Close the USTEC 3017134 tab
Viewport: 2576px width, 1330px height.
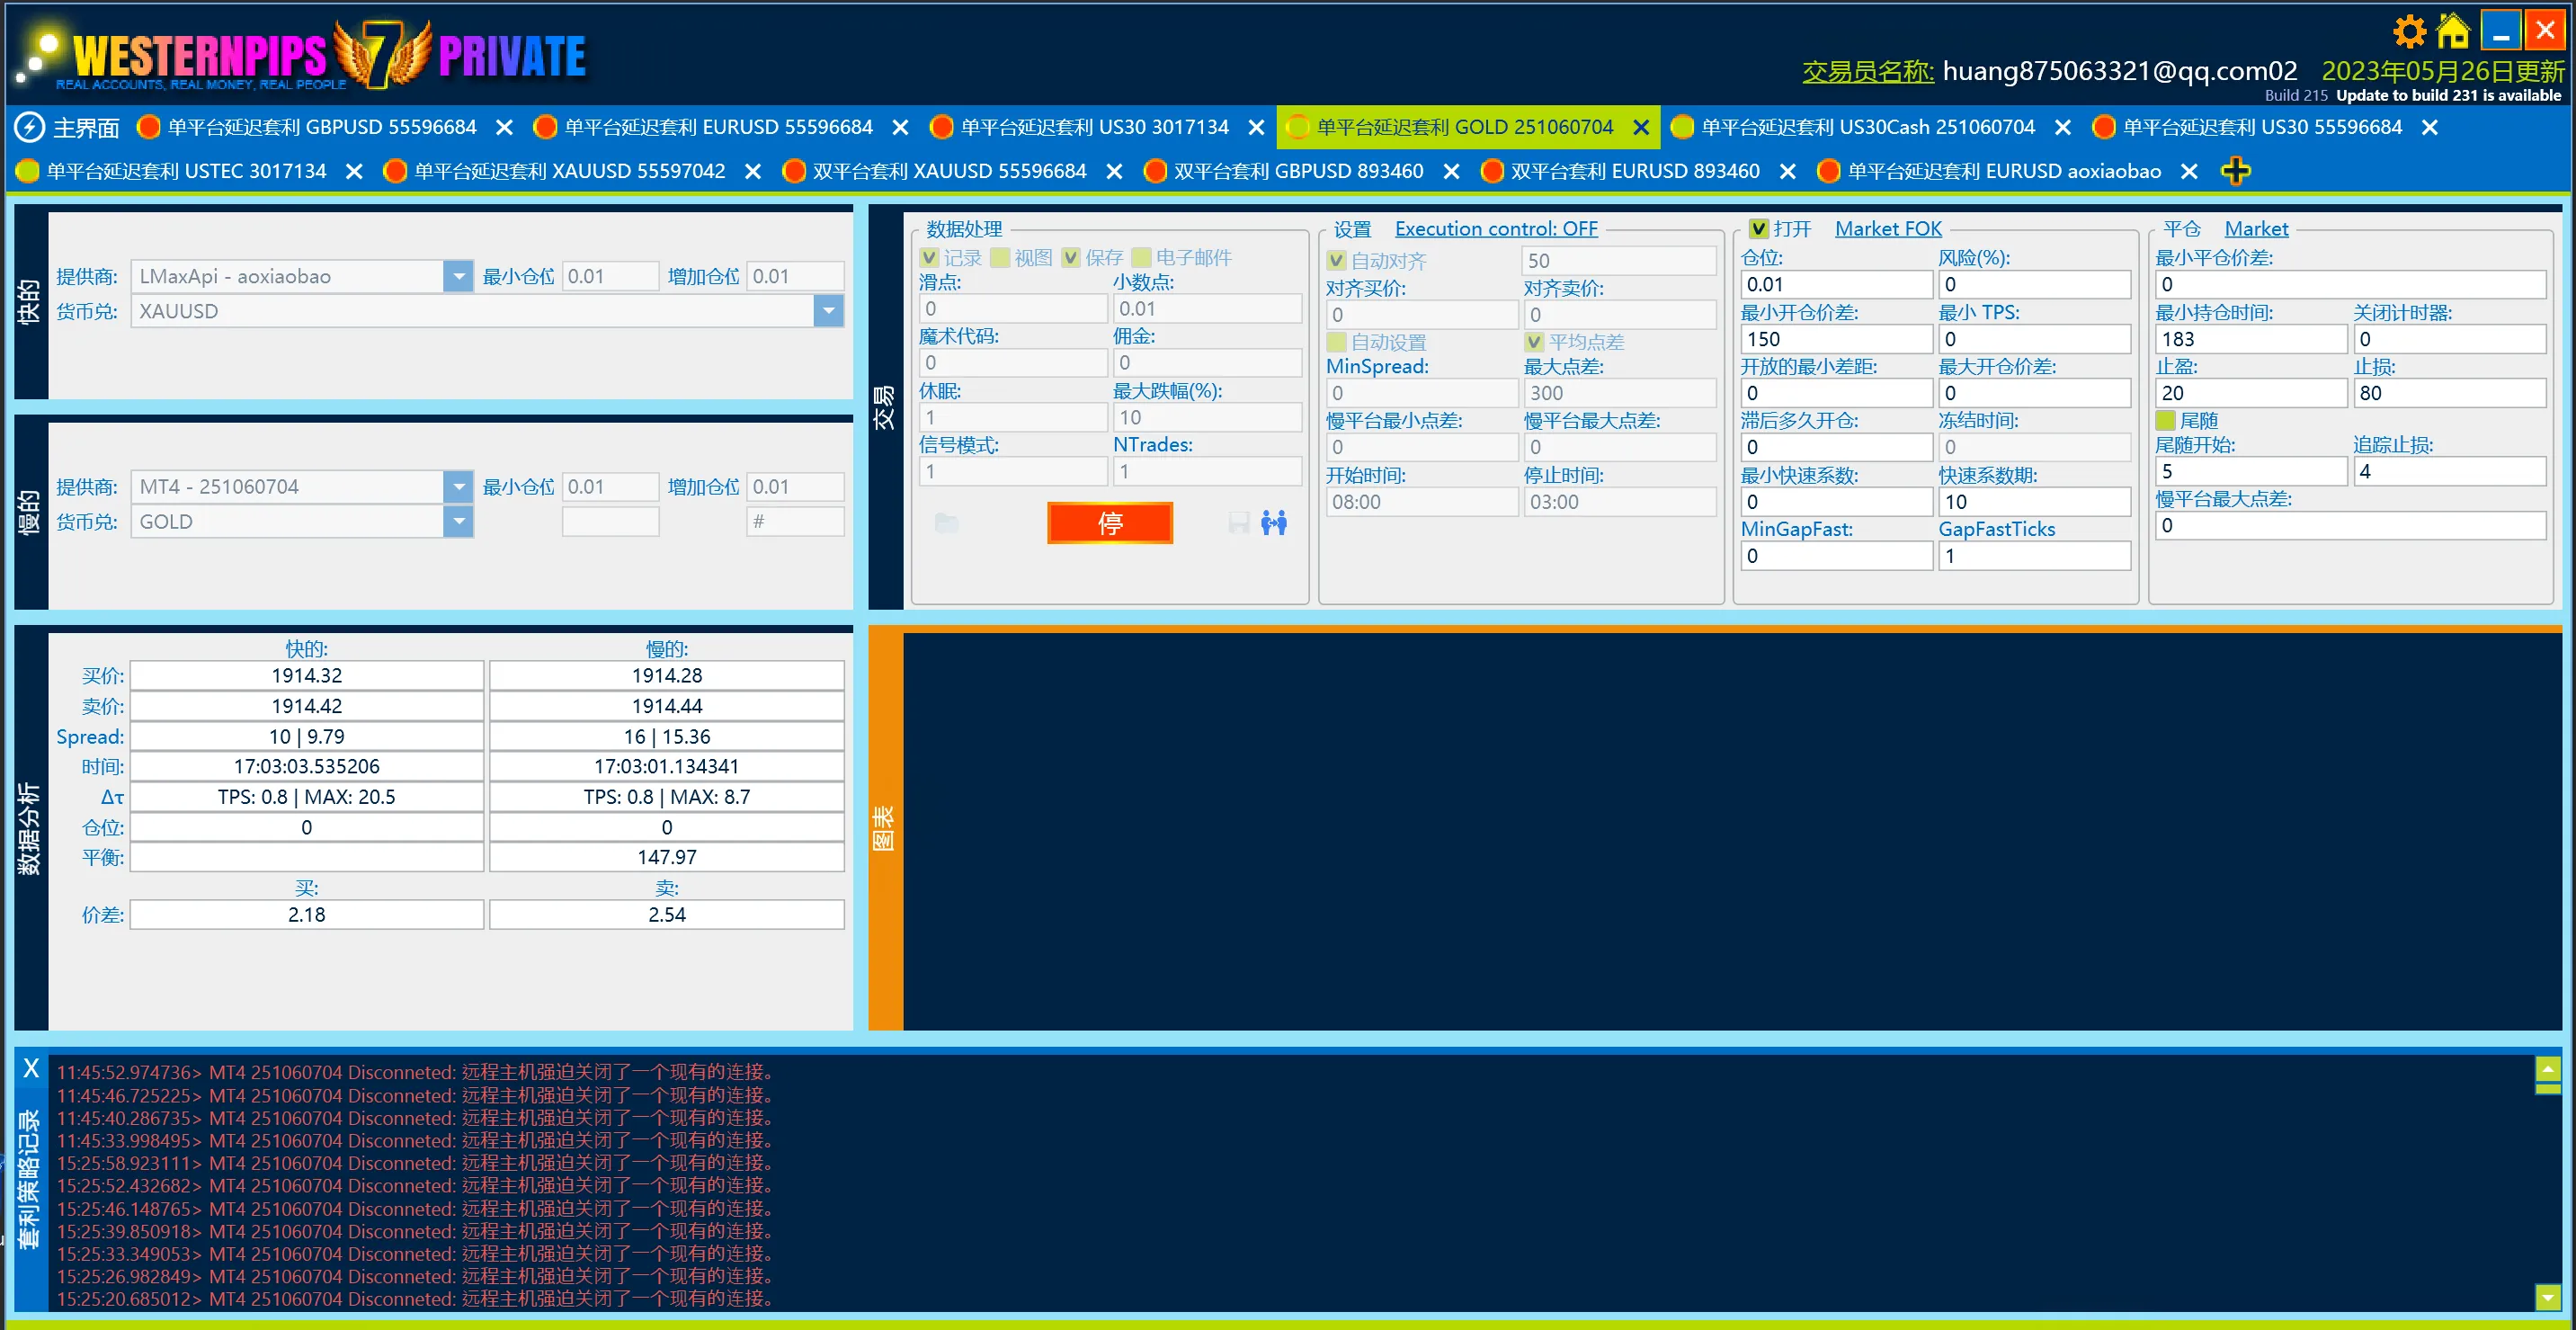(x=354, y=172)
